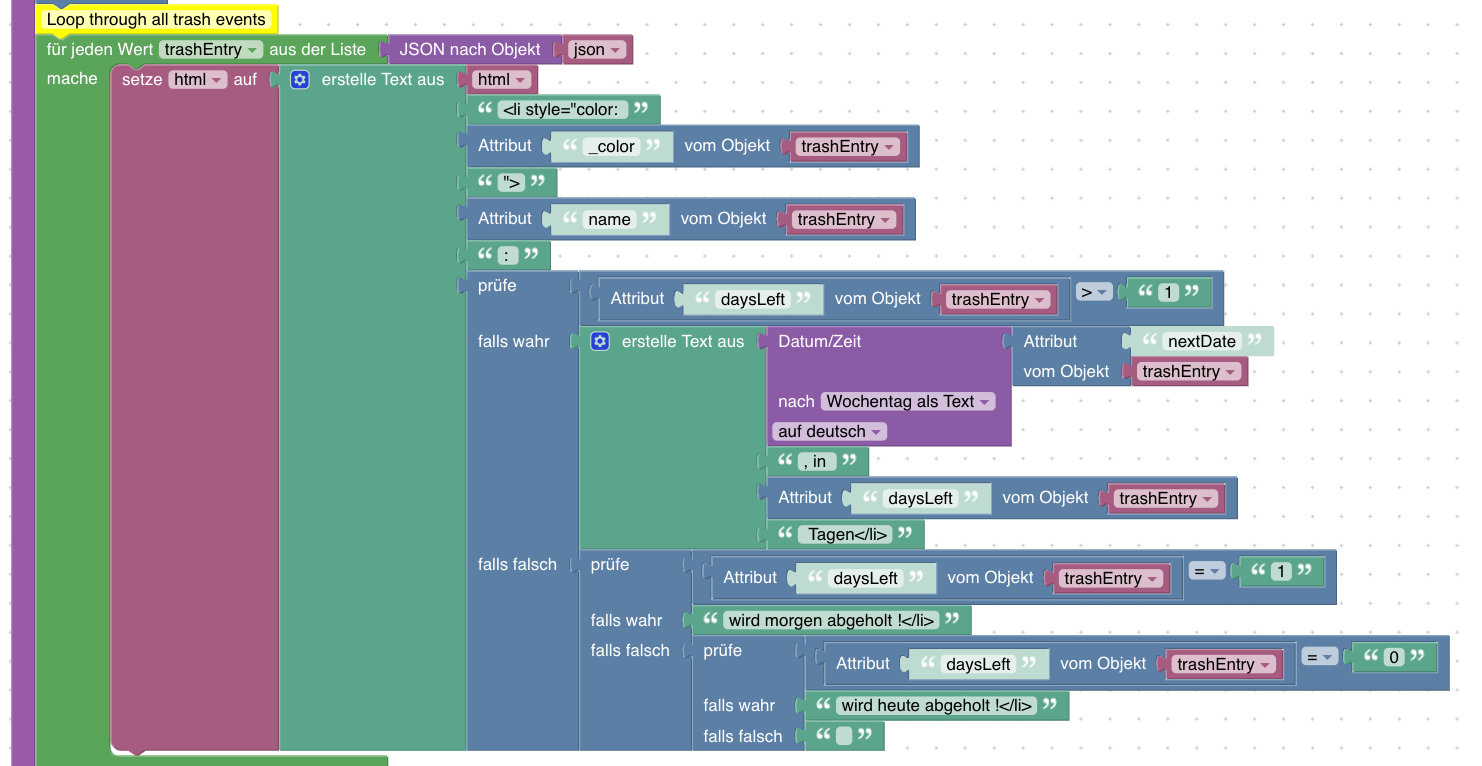This screenshot has height=766, width=1482.
Task: Open '=' operator dropdown compared with 0
Action: (1320, 657)
